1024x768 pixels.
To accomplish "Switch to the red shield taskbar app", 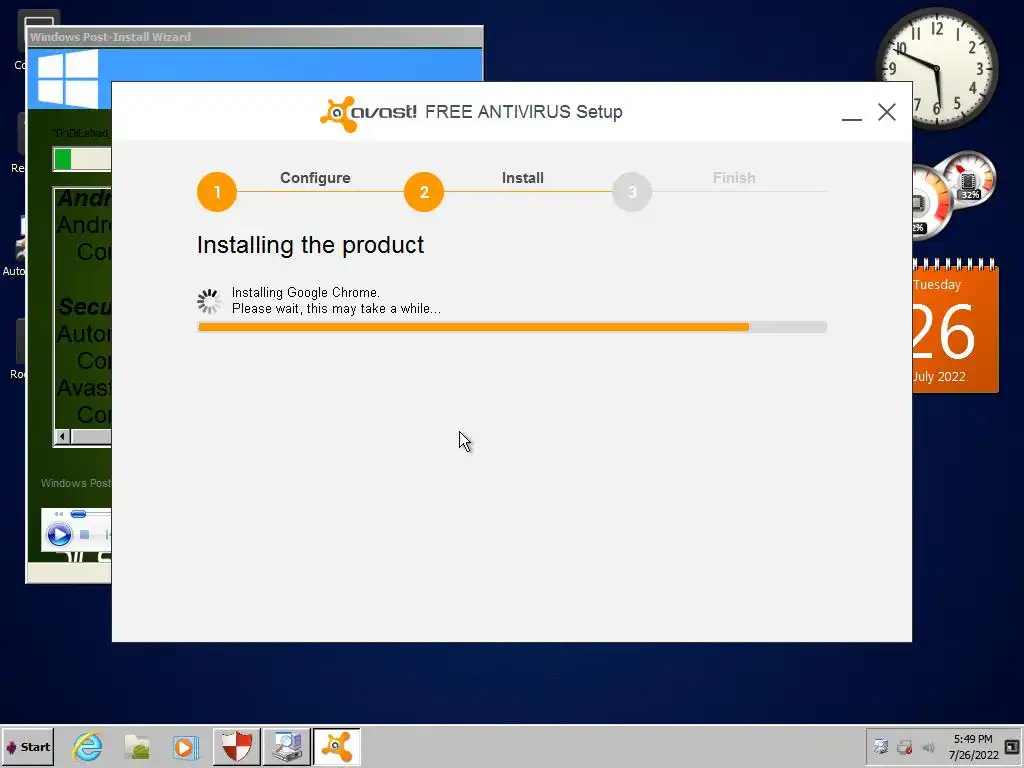I will coord(236,746).
